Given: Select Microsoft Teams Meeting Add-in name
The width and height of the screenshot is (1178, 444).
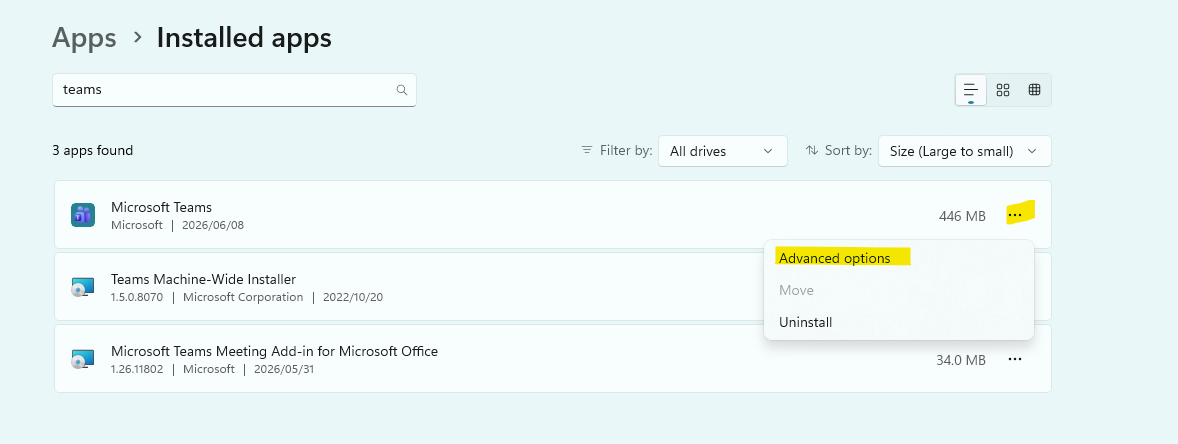Looking at the screenshot, I should [x=274, y=351].
